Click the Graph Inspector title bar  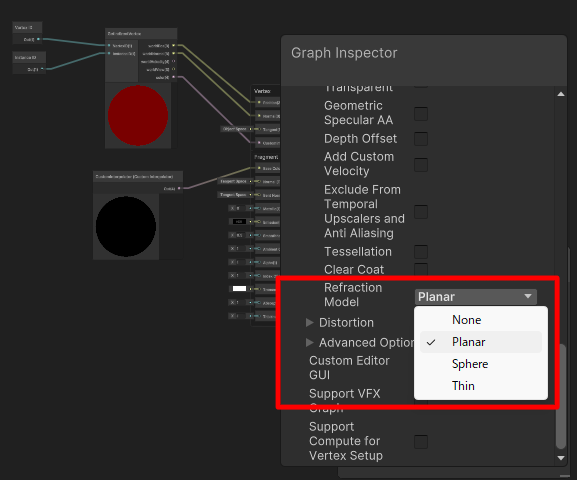424,53
